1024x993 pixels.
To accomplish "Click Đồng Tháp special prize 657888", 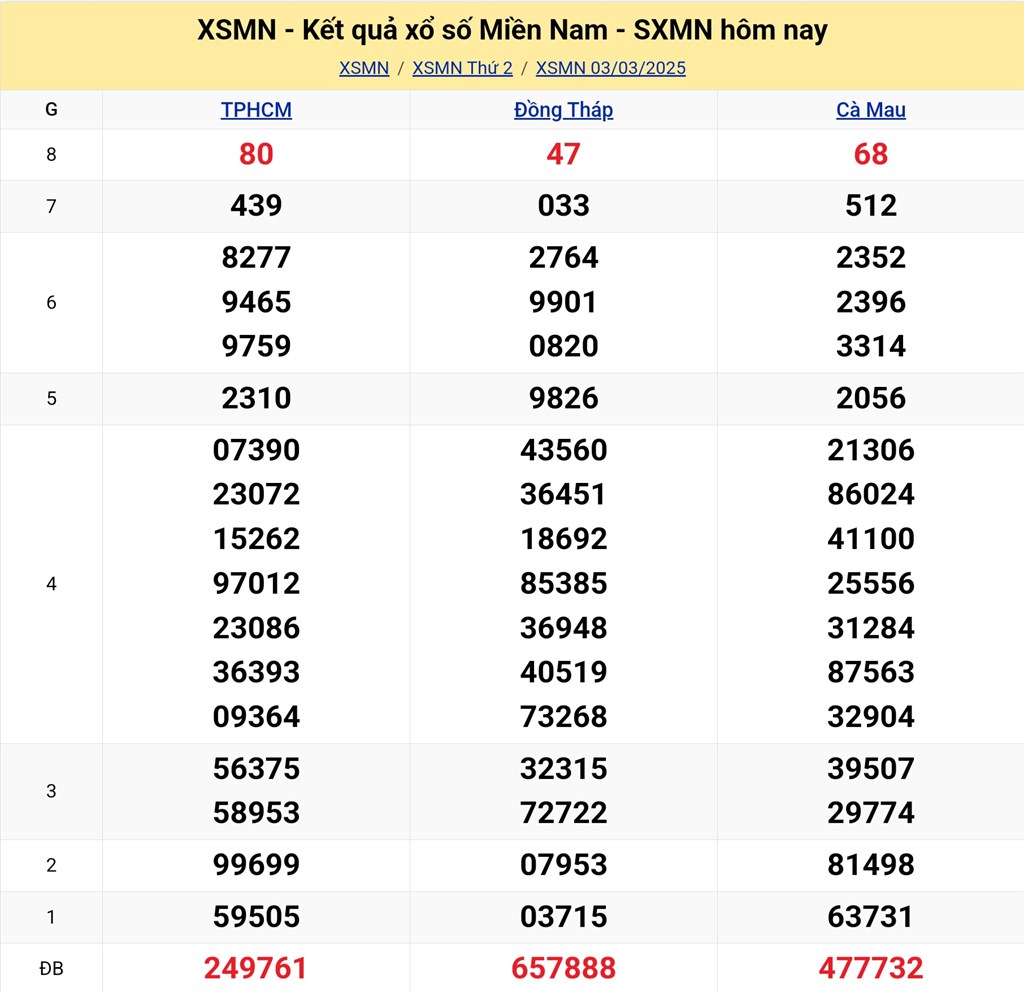I will (x=564, y=968).
